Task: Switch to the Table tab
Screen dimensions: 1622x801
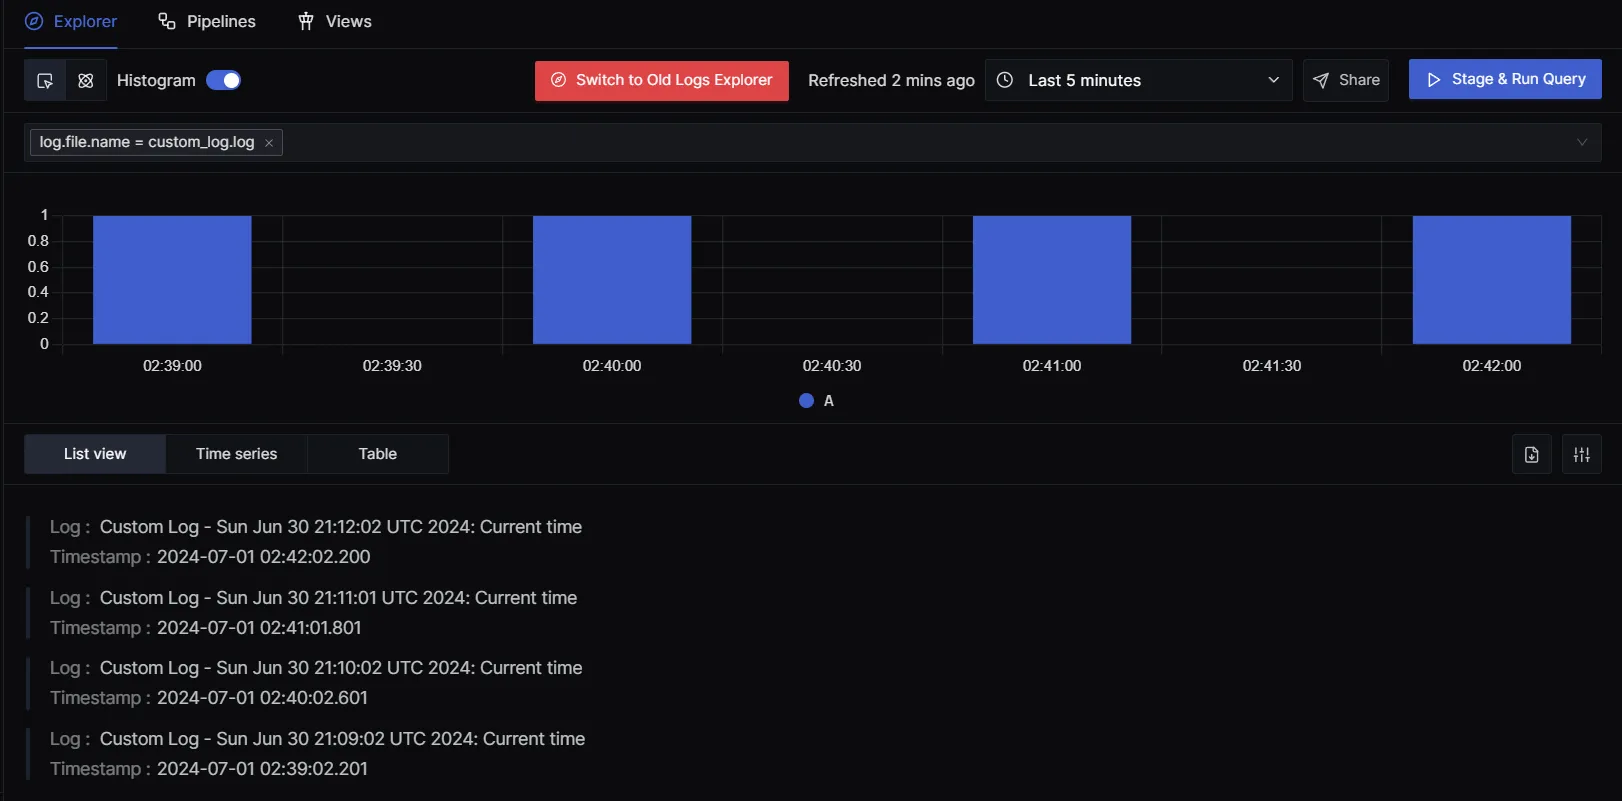Action: (378, 454)
